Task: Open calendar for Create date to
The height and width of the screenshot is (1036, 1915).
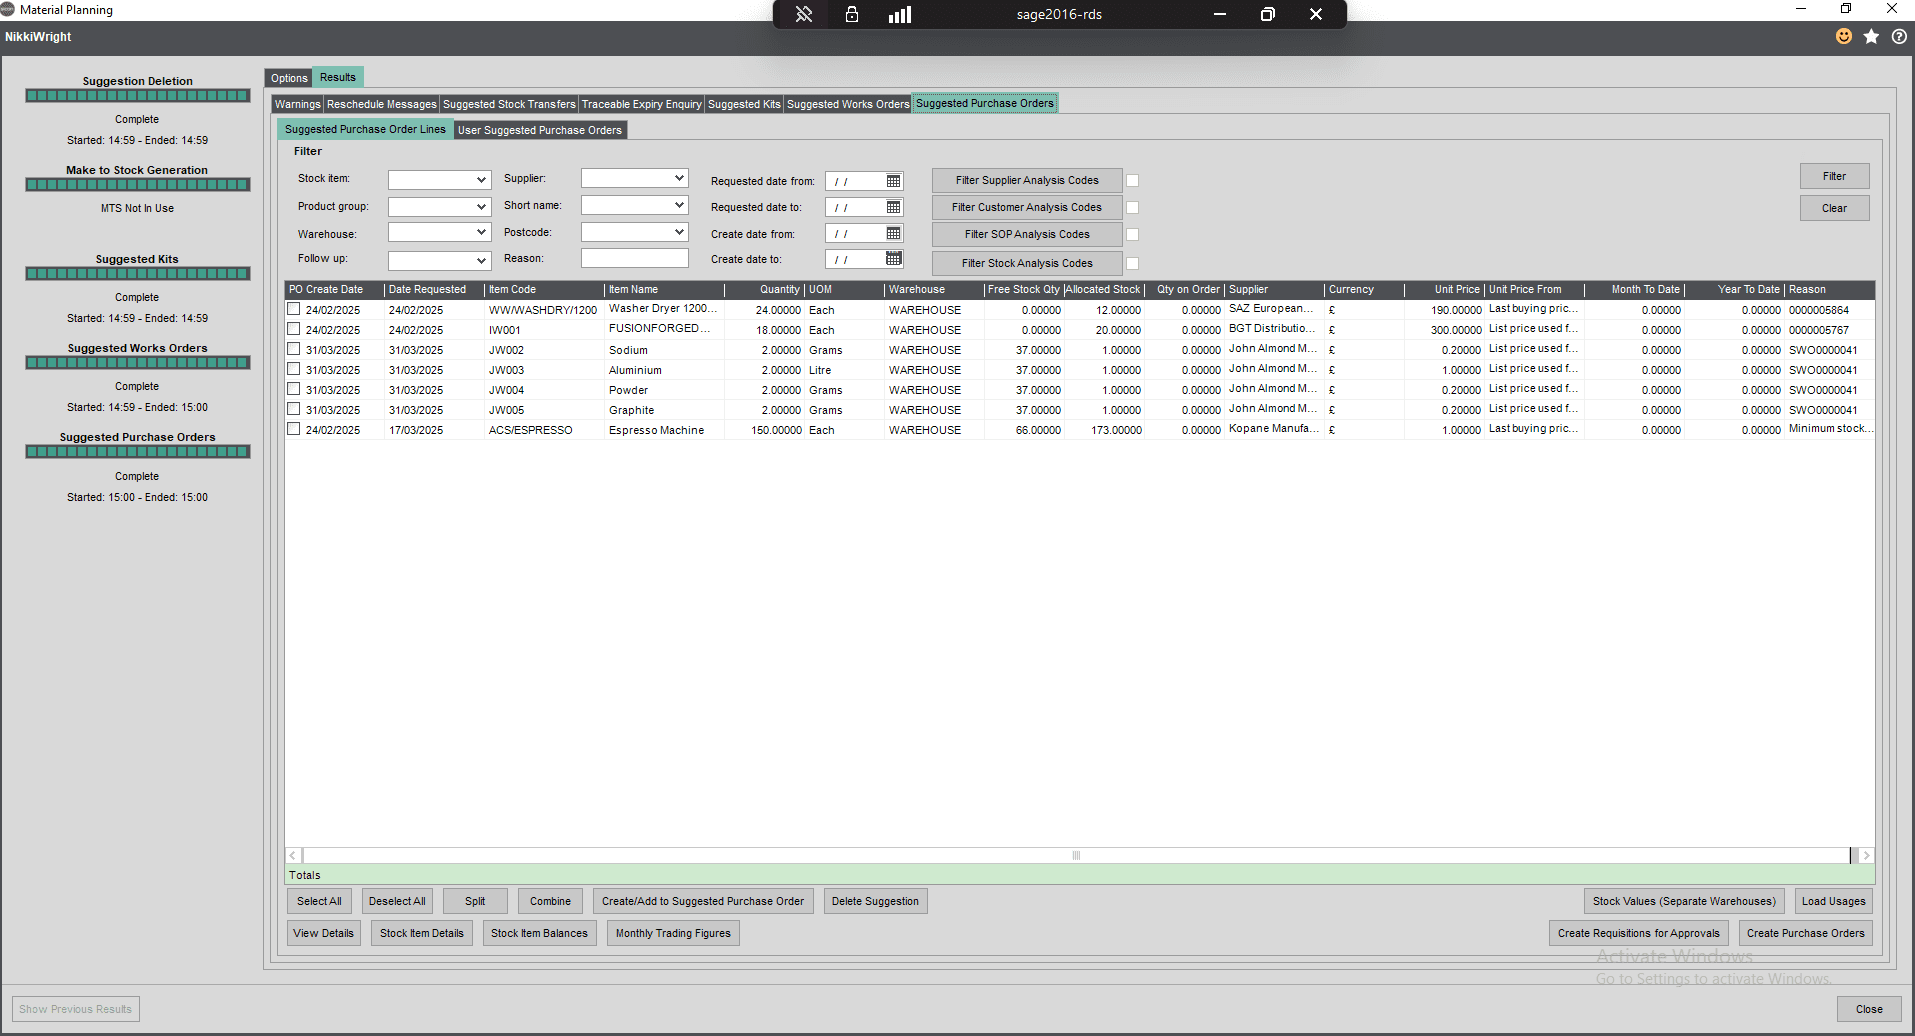Action: coord(893,259)
